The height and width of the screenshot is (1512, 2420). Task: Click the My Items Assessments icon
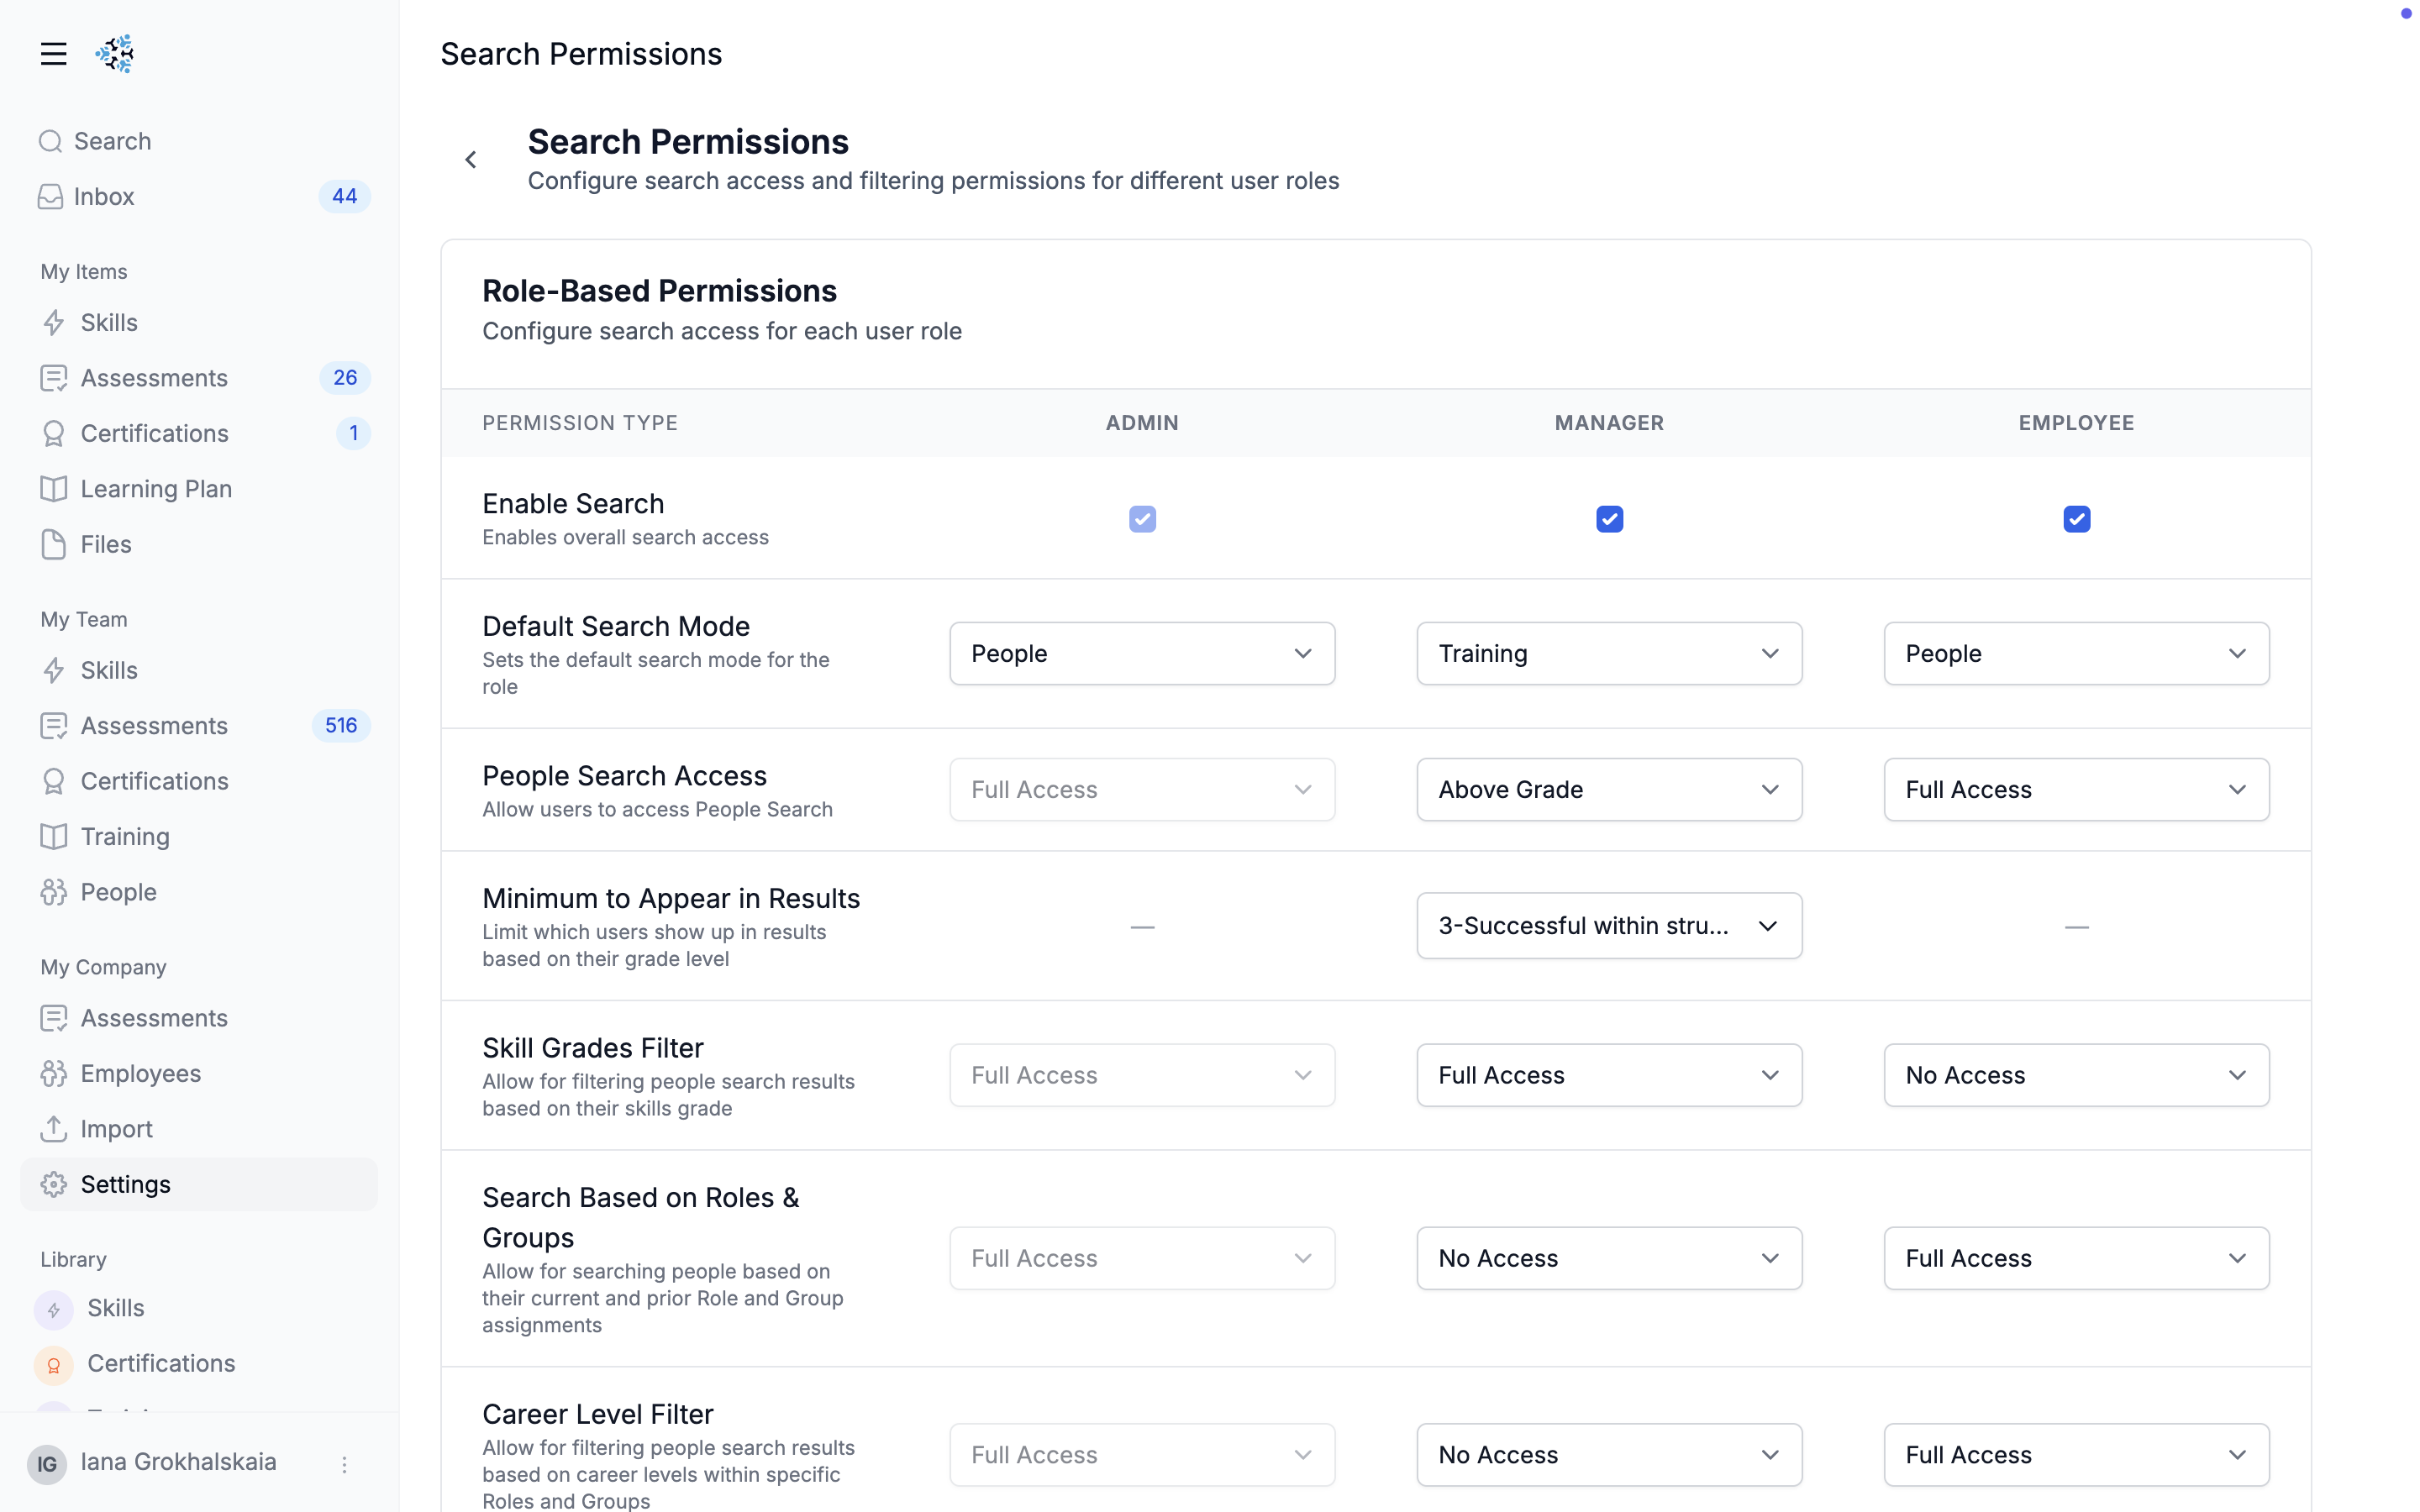click(54, 378)
